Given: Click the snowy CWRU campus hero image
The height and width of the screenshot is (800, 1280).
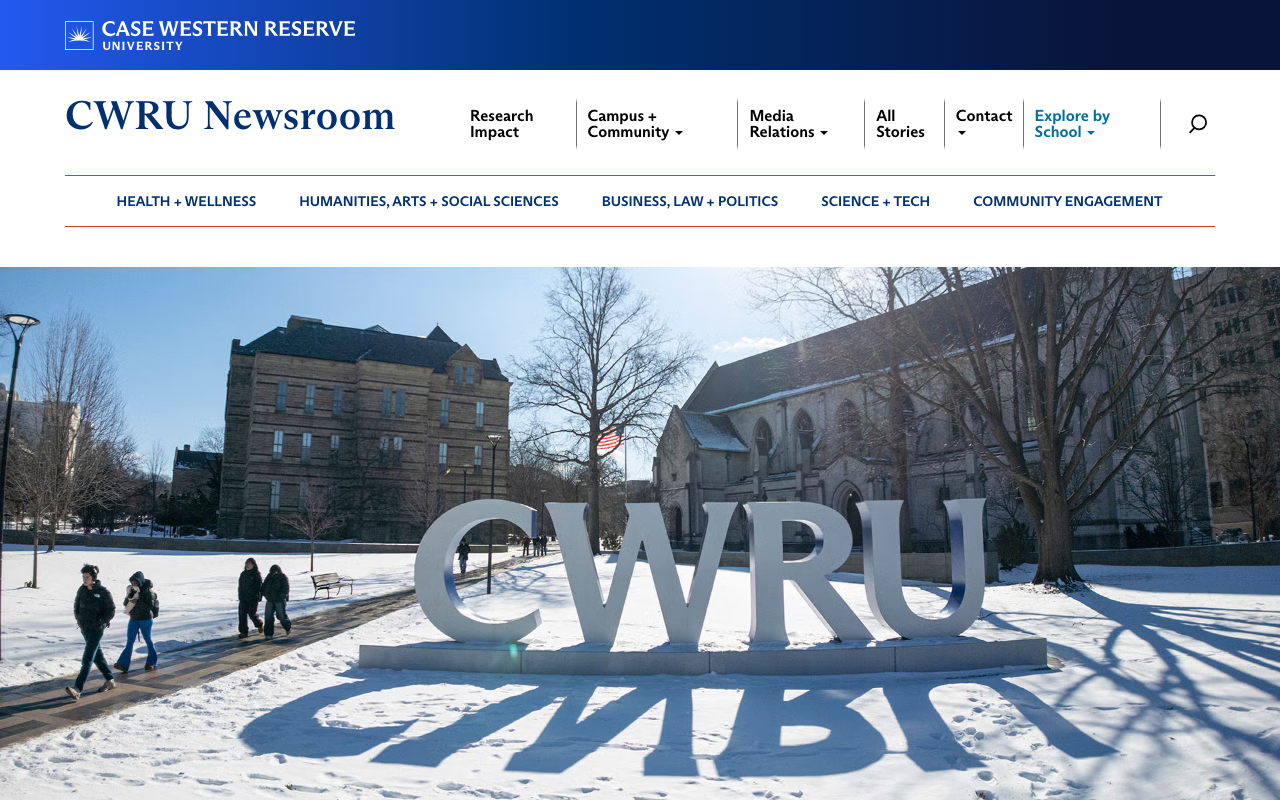Looking at the screenshot, I should coord(640,534).
